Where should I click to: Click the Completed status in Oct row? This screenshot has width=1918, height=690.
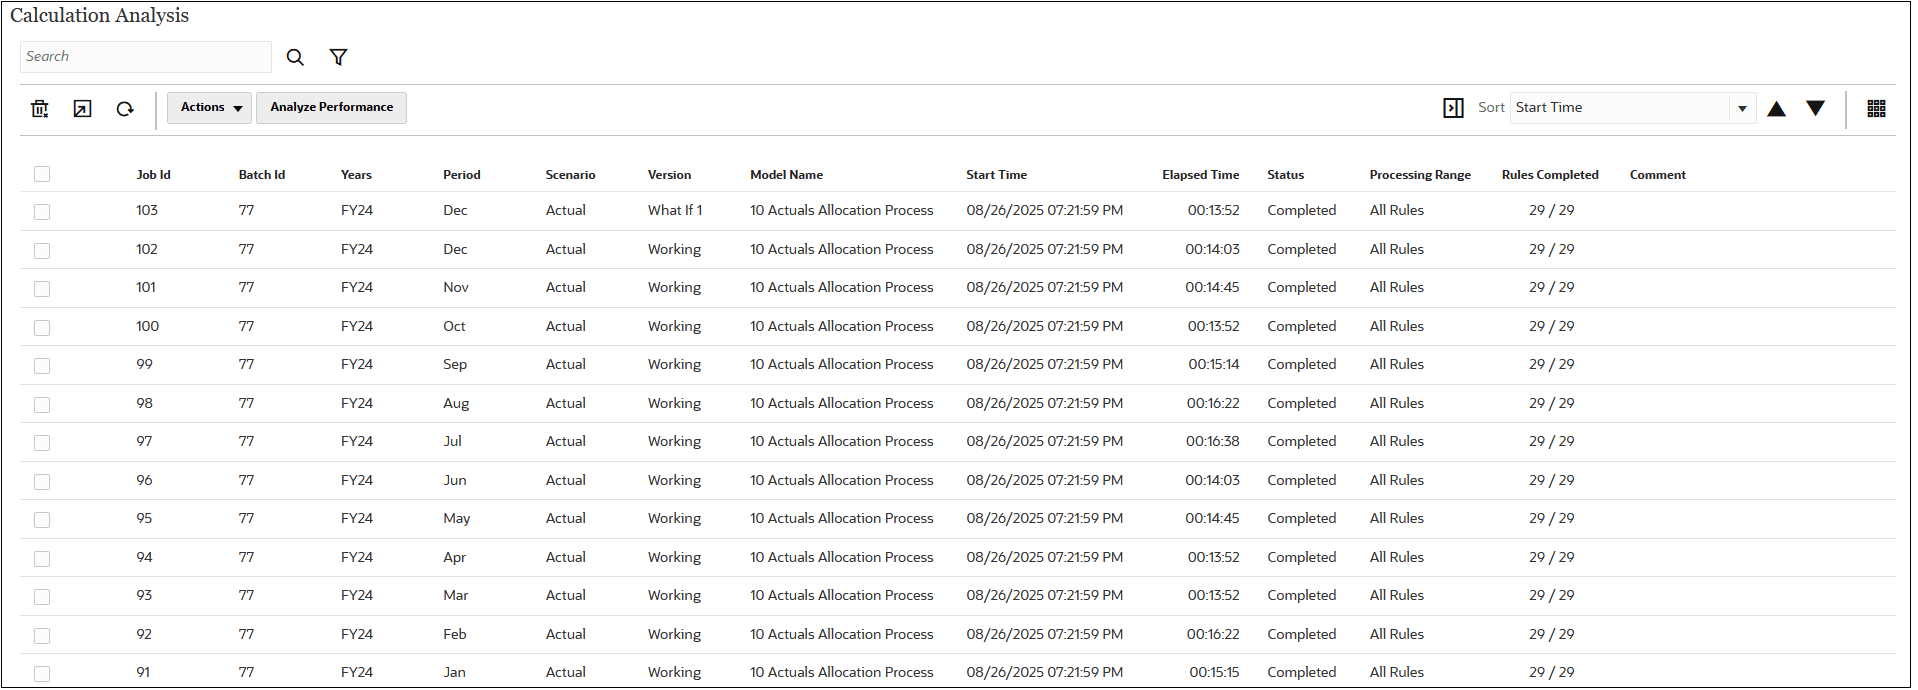[1301, 327]
